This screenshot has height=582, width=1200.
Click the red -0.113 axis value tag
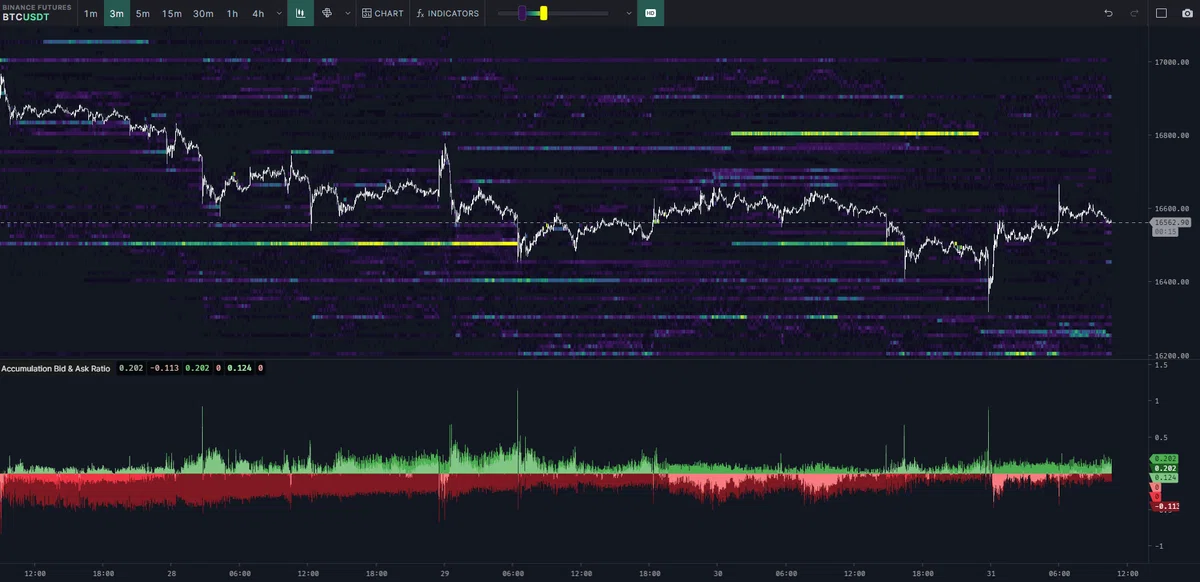(1166, 506)
